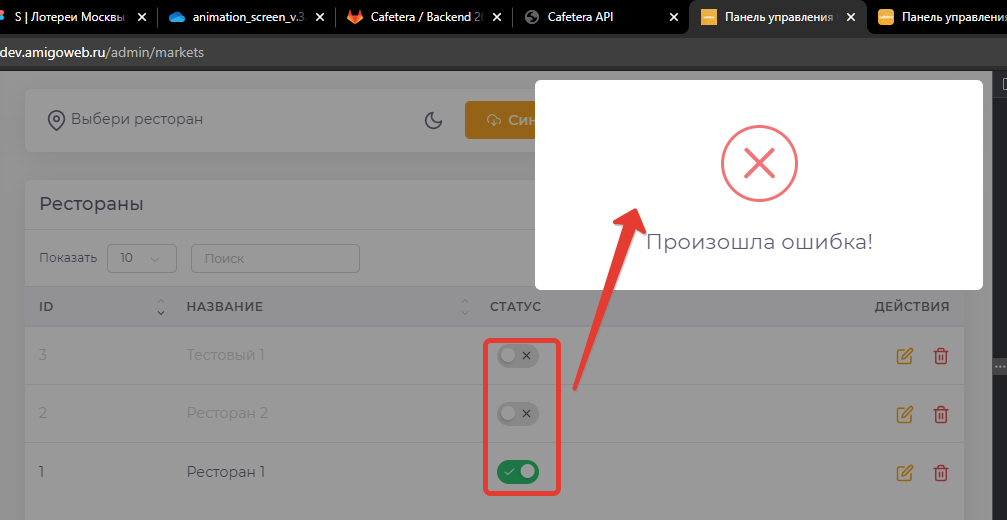Click the red error X icon

click(x=759, y=162)
